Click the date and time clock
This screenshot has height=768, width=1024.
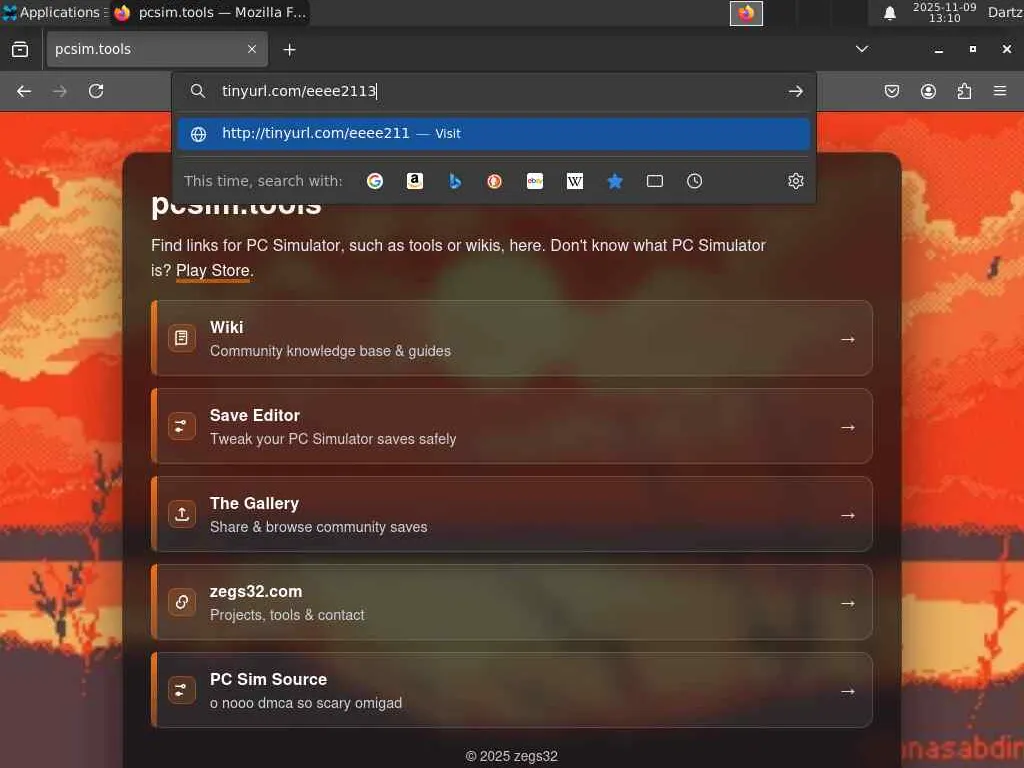click(944, 12)
